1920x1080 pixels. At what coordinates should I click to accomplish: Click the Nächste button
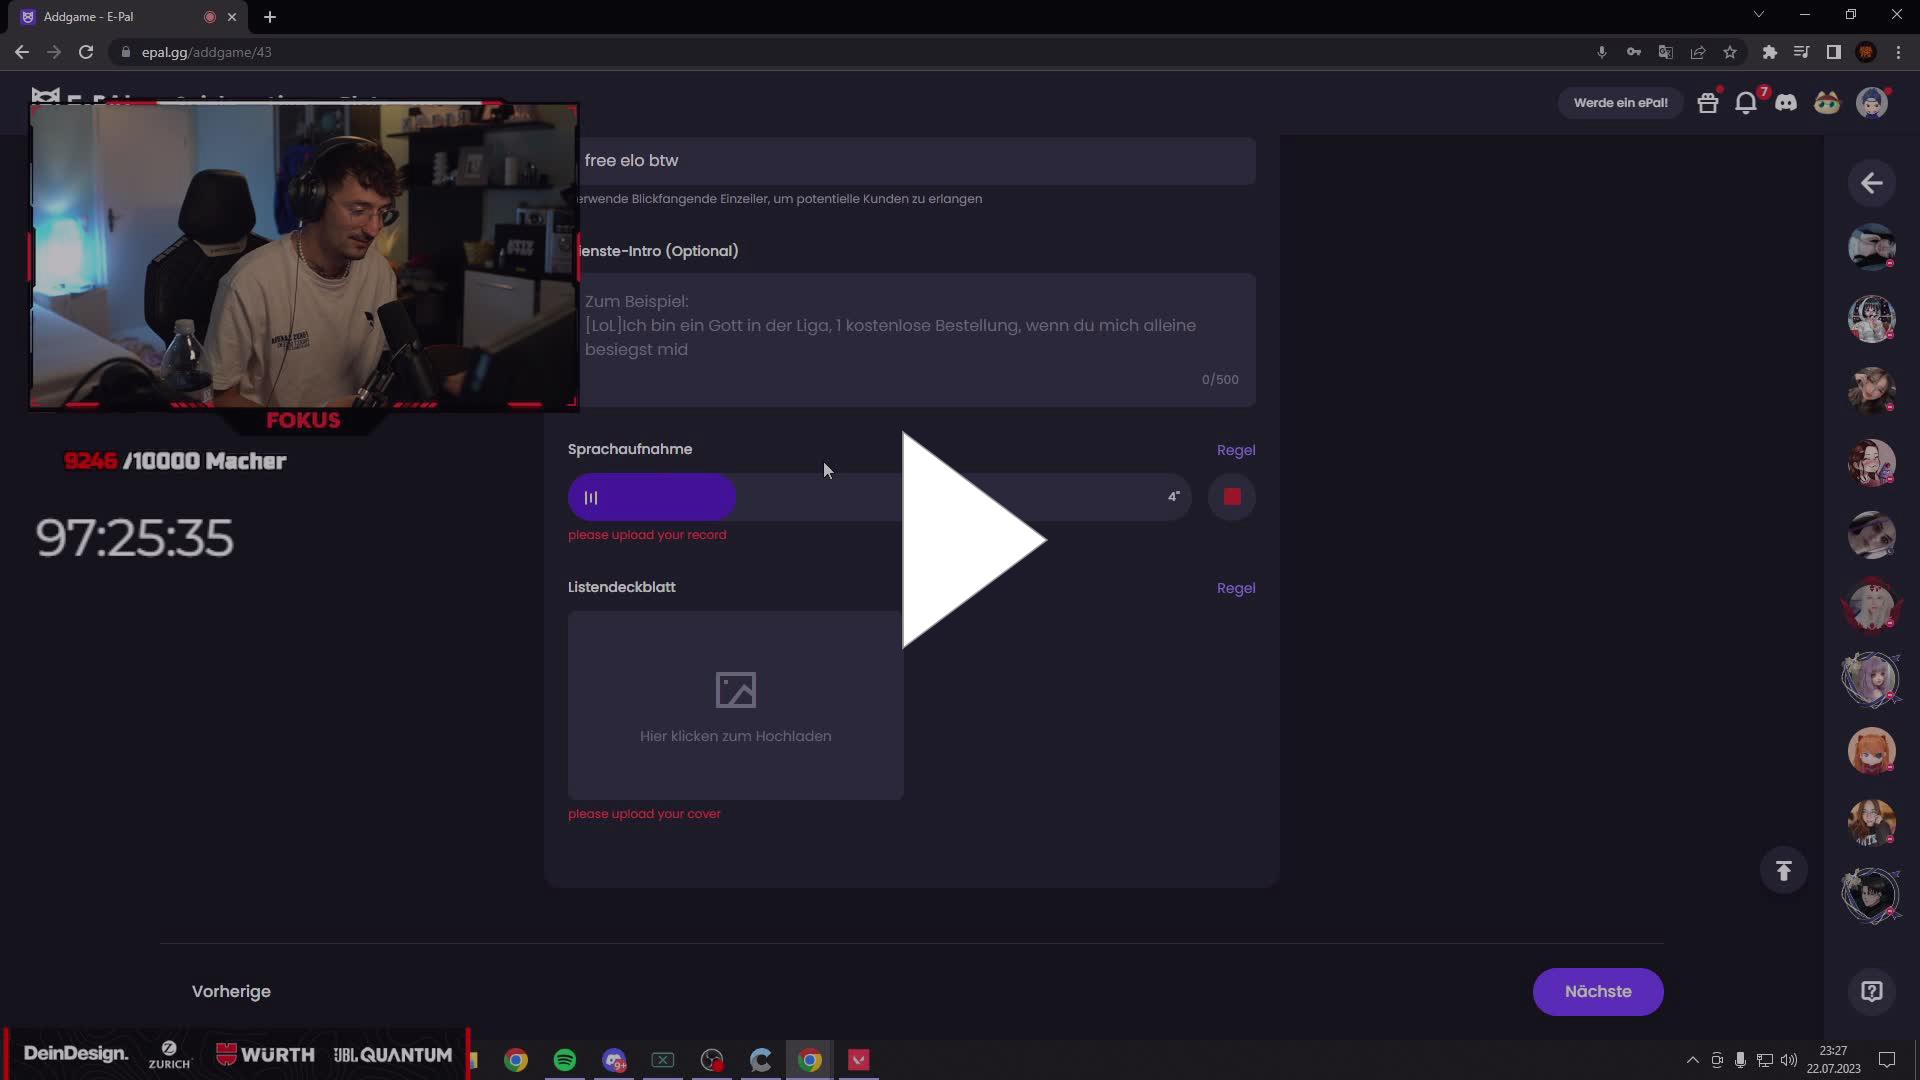(x=1597, y=991)
